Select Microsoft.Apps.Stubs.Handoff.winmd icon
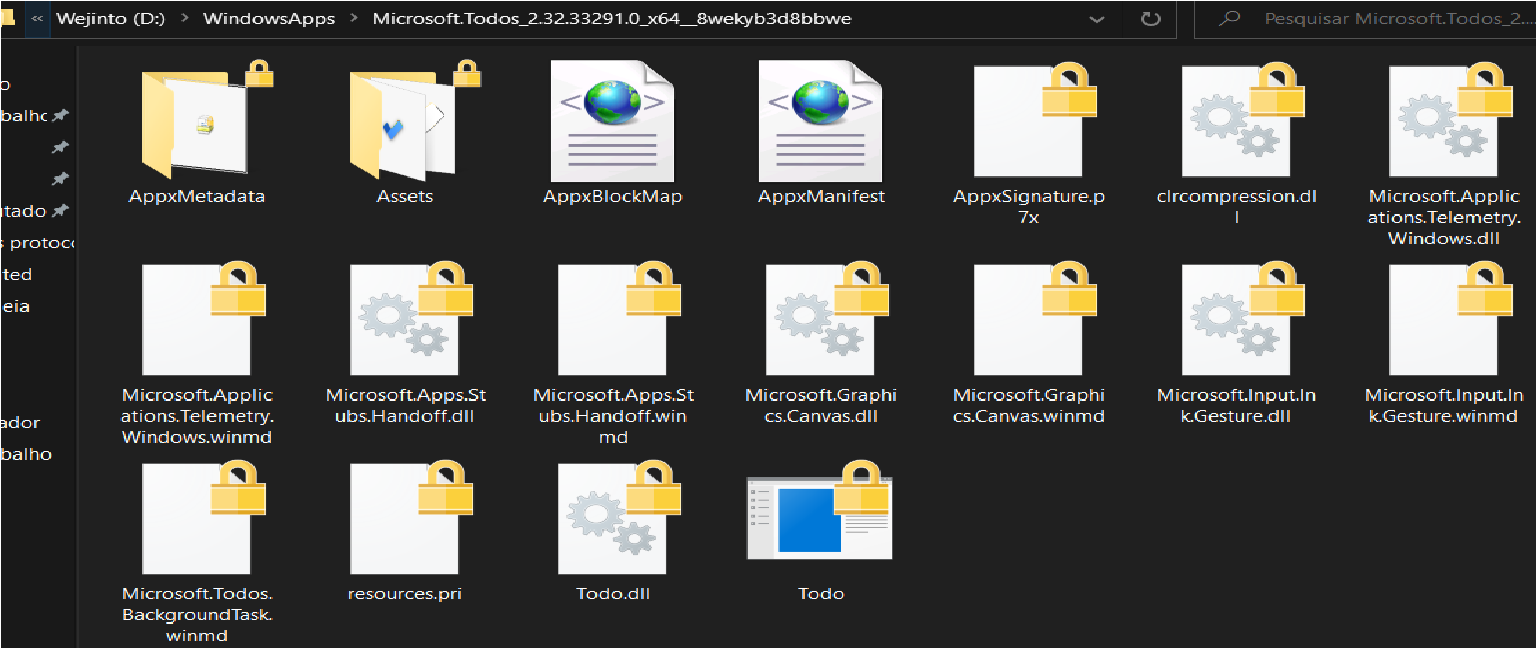1536x648 pixels. pyautogui.click(x=619, y=318)
